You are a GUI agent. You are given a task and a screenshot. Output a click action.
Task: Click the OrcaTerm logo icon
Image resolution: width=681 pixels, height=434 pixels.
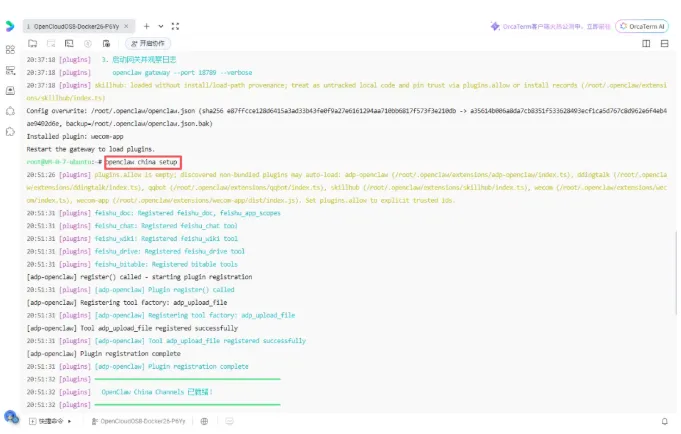pyautogui.click(x=10, y=26)
